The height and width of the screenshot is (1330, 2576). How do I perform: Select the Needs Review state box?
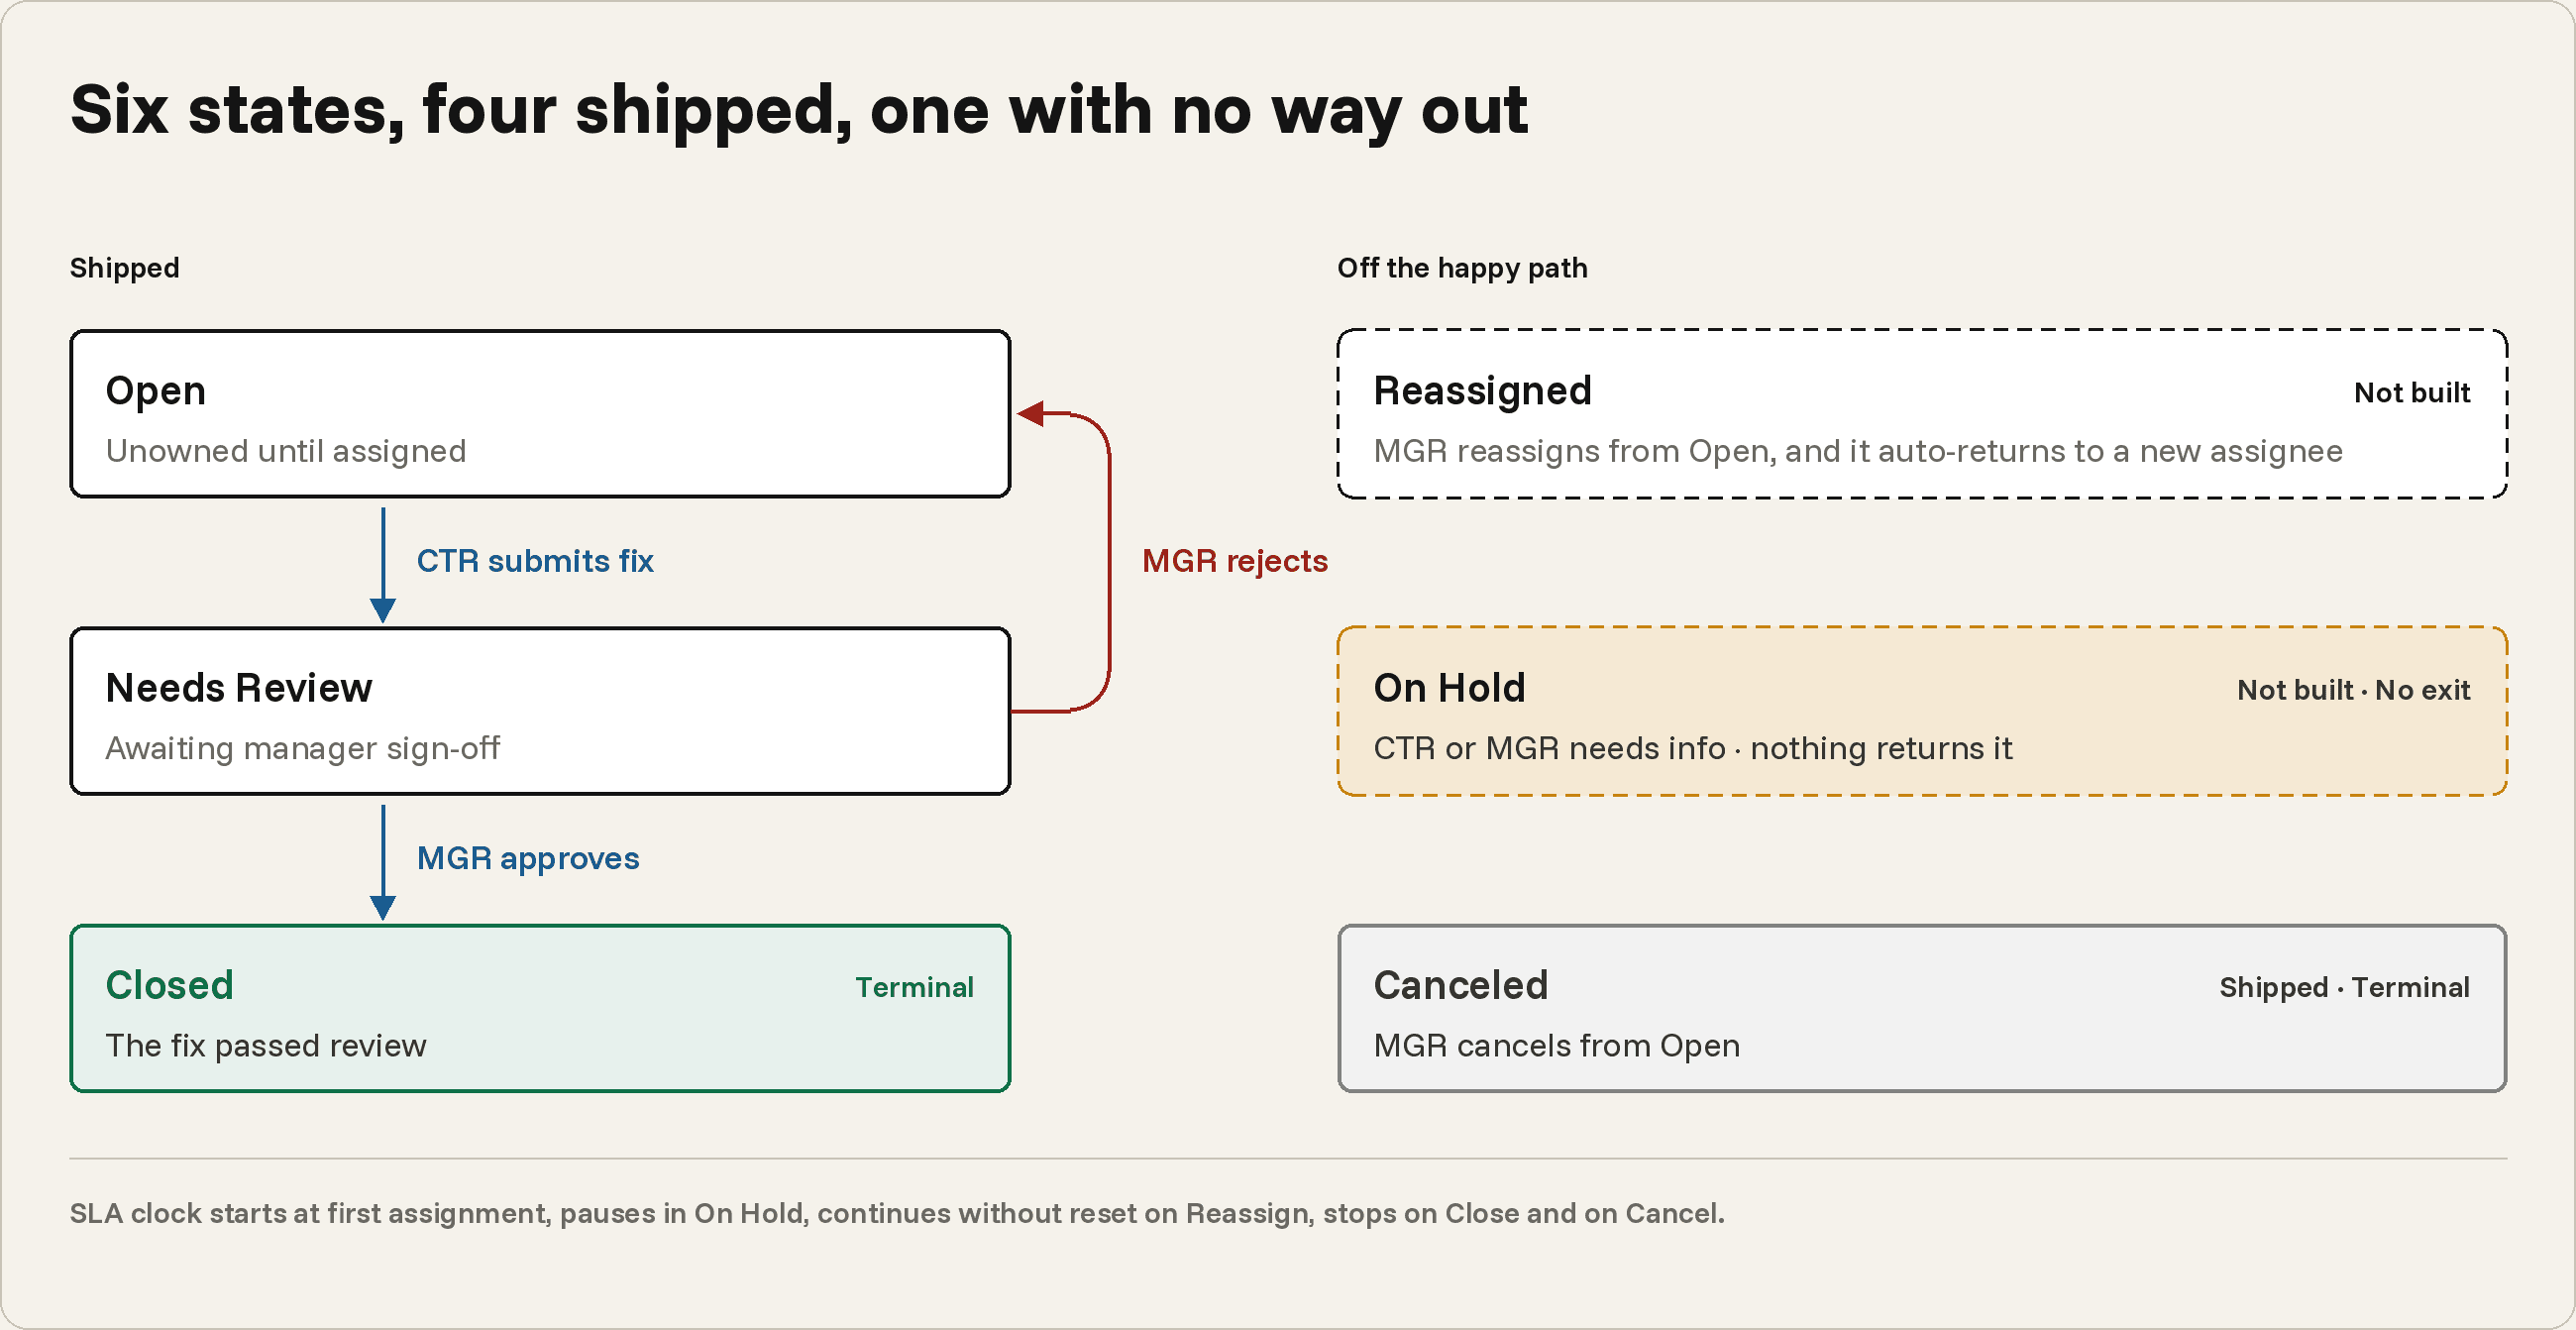(540, 711)
